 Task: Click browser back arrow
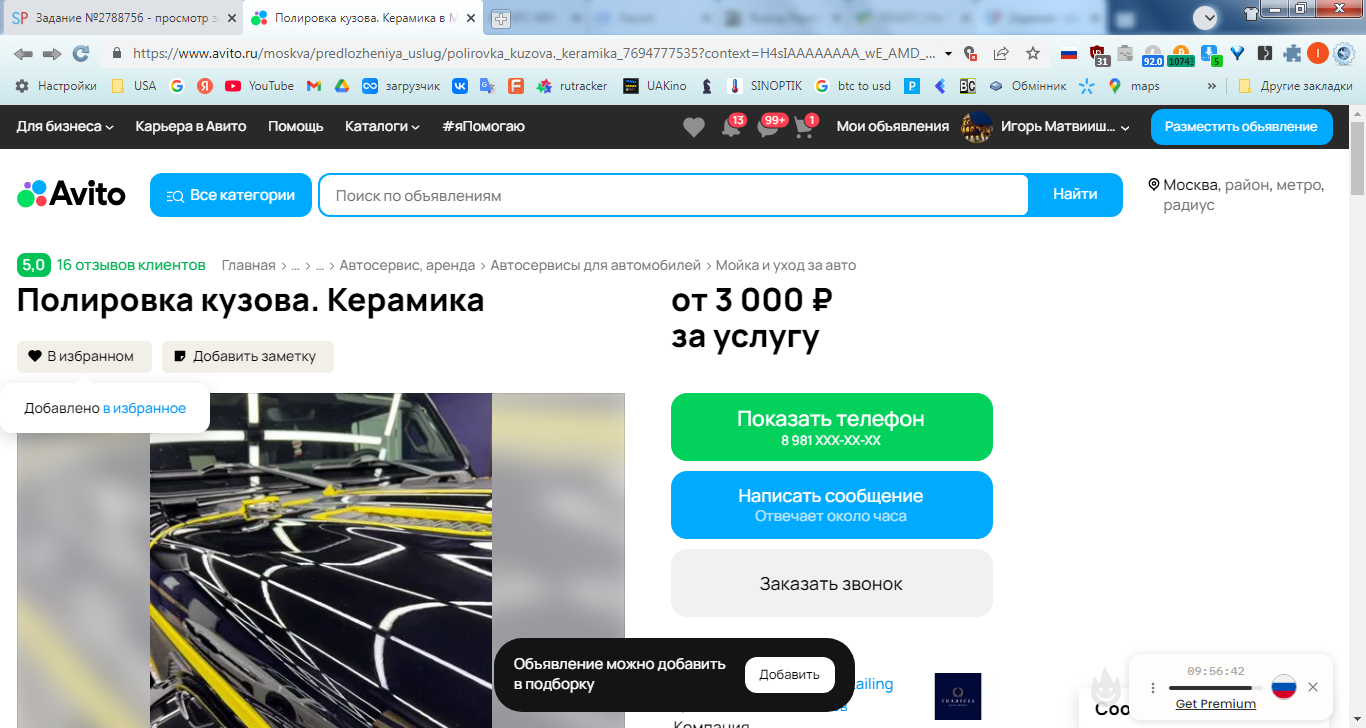pos(23,53)
